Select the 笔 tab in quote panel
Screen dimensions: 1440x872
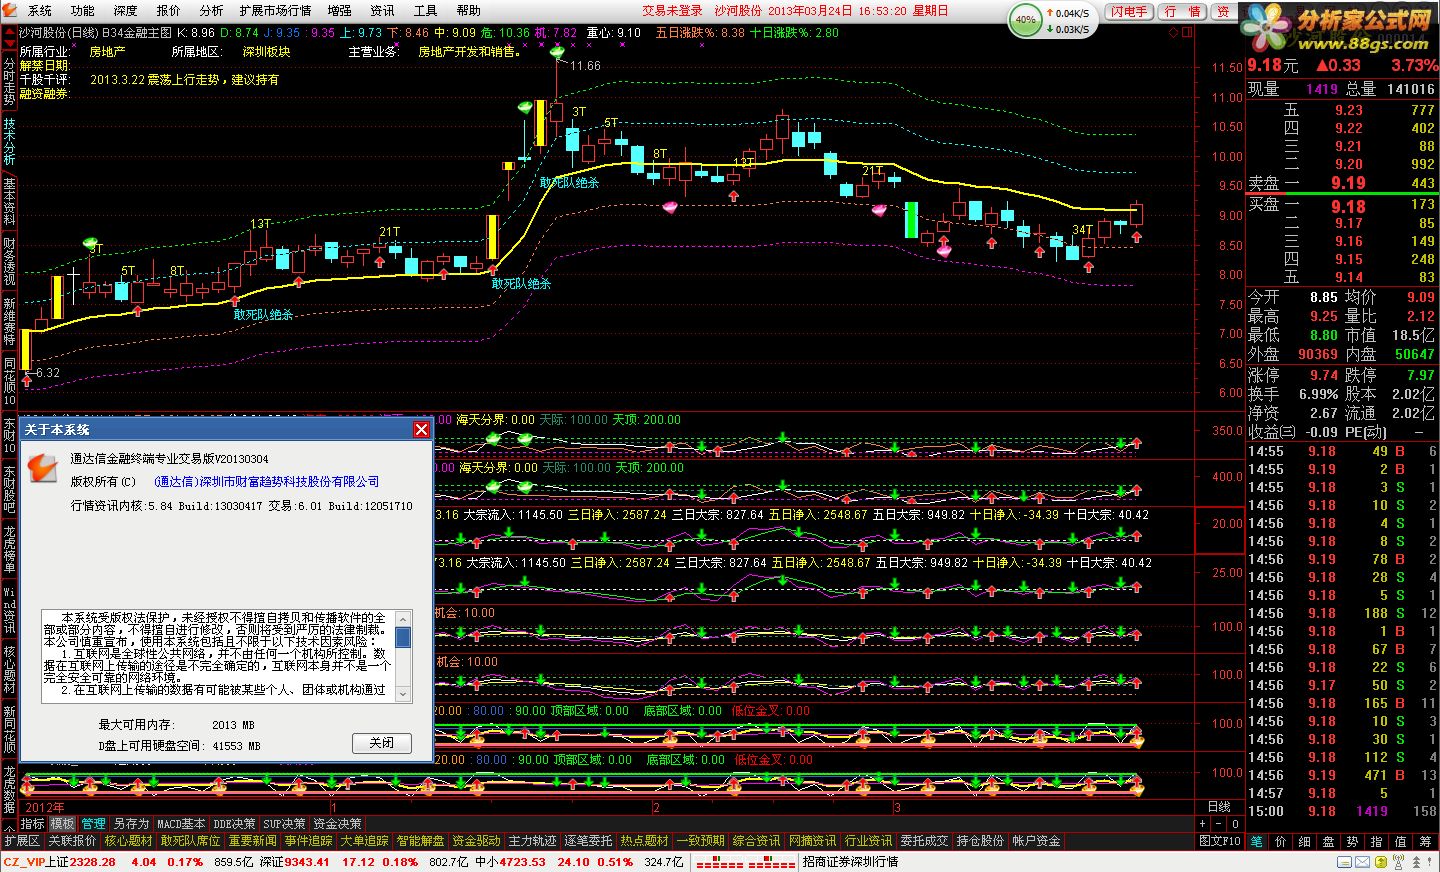1257,841
